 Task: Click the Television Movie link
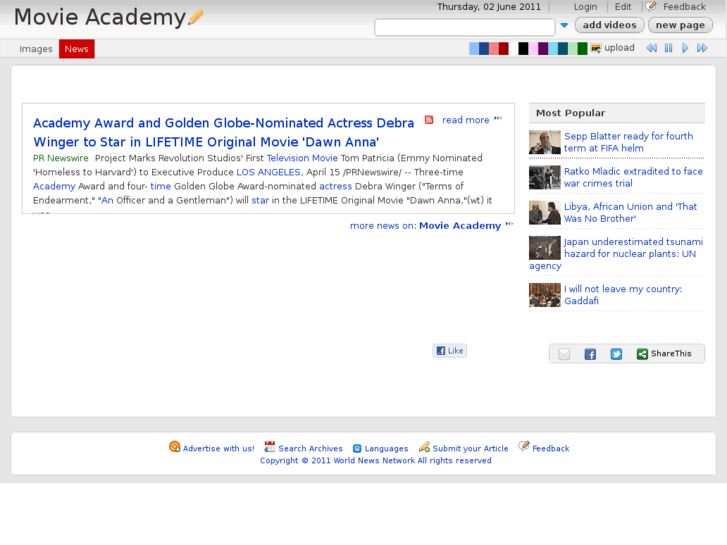coord(302,158)
